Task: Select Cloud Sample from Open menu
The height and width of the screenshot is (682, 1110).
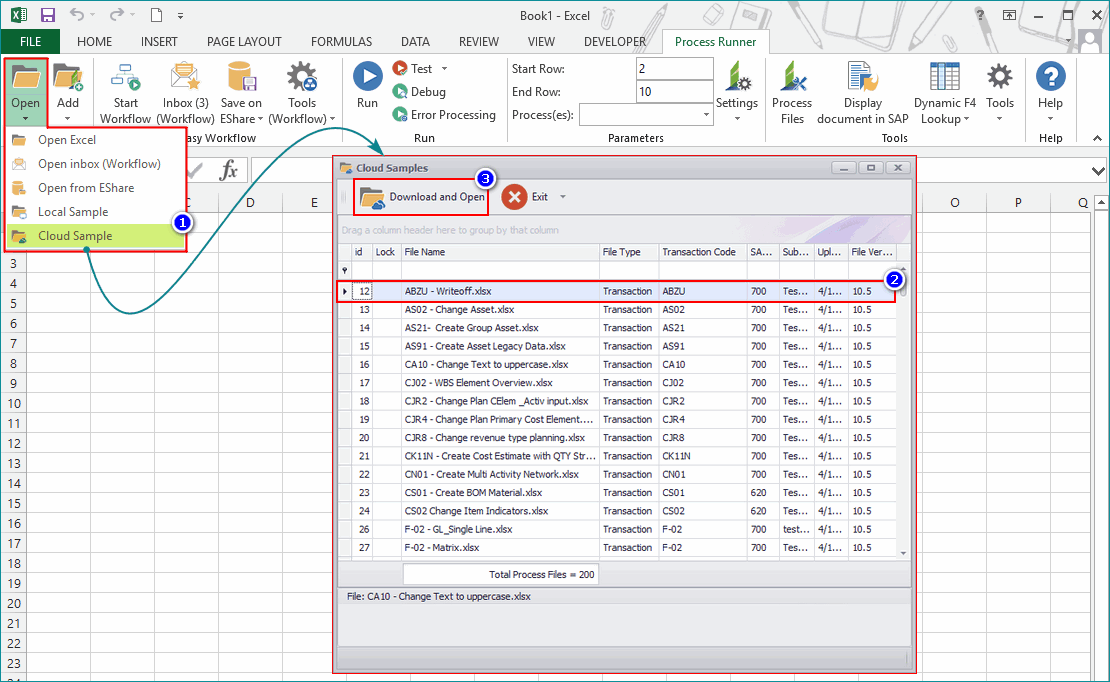Action: click(75, 236)
